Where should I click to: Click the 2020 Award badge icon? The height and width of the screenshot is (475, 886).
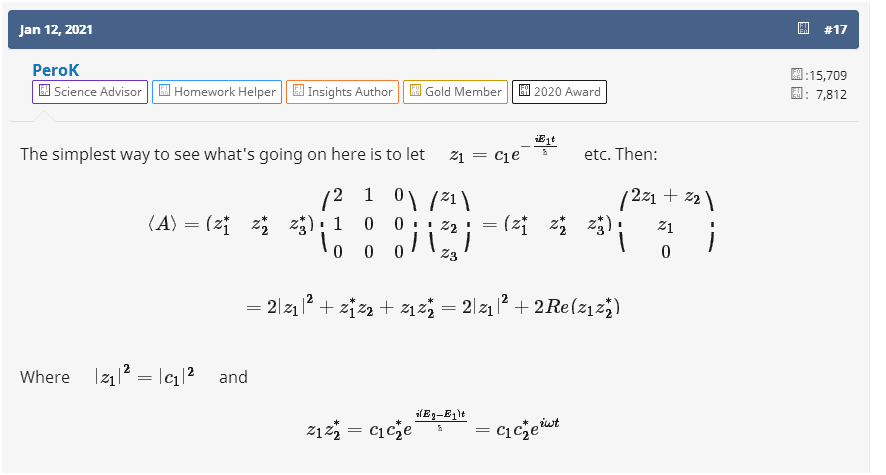tap(524, 91)
